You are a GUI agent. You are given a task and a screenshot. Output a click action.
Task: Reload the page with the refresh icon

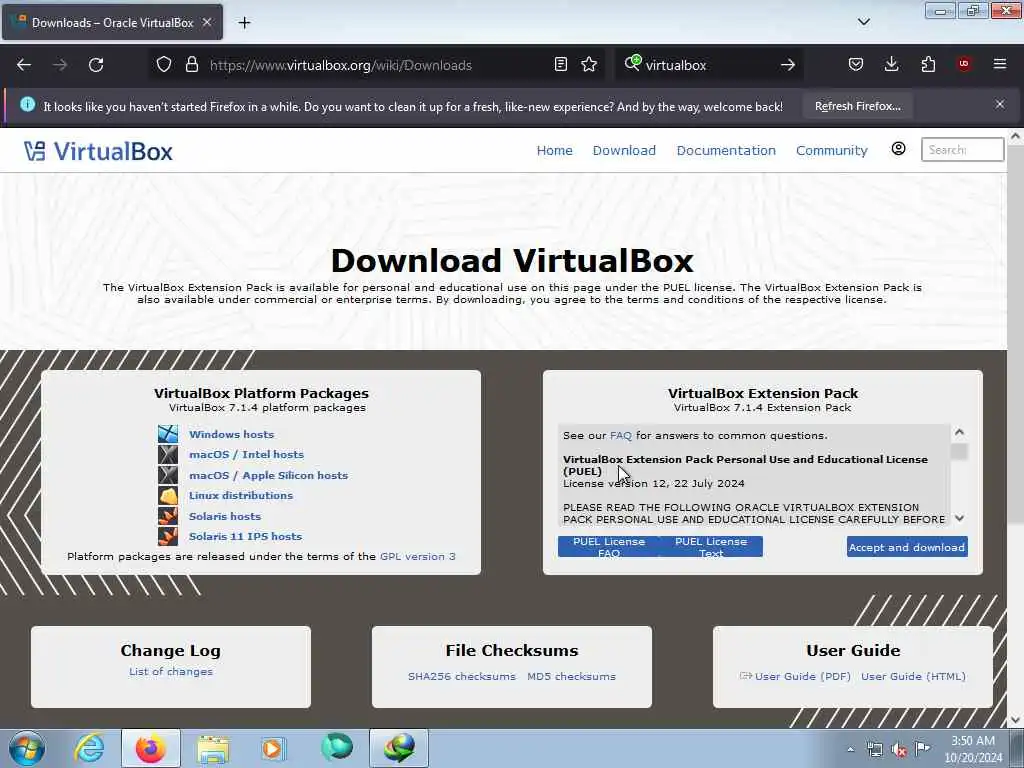tap(96, 65)
